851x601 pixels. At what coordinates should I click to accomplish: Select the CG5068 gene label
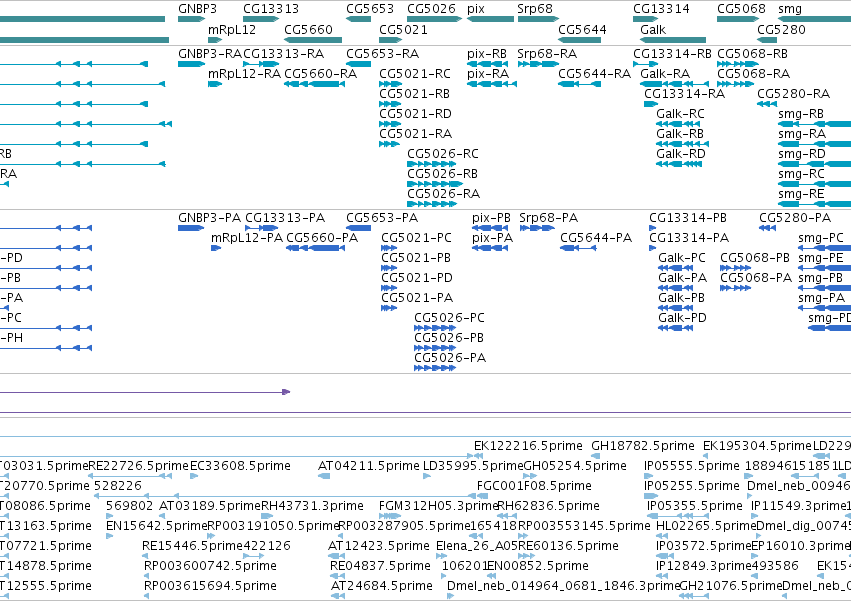pos(741,9)
